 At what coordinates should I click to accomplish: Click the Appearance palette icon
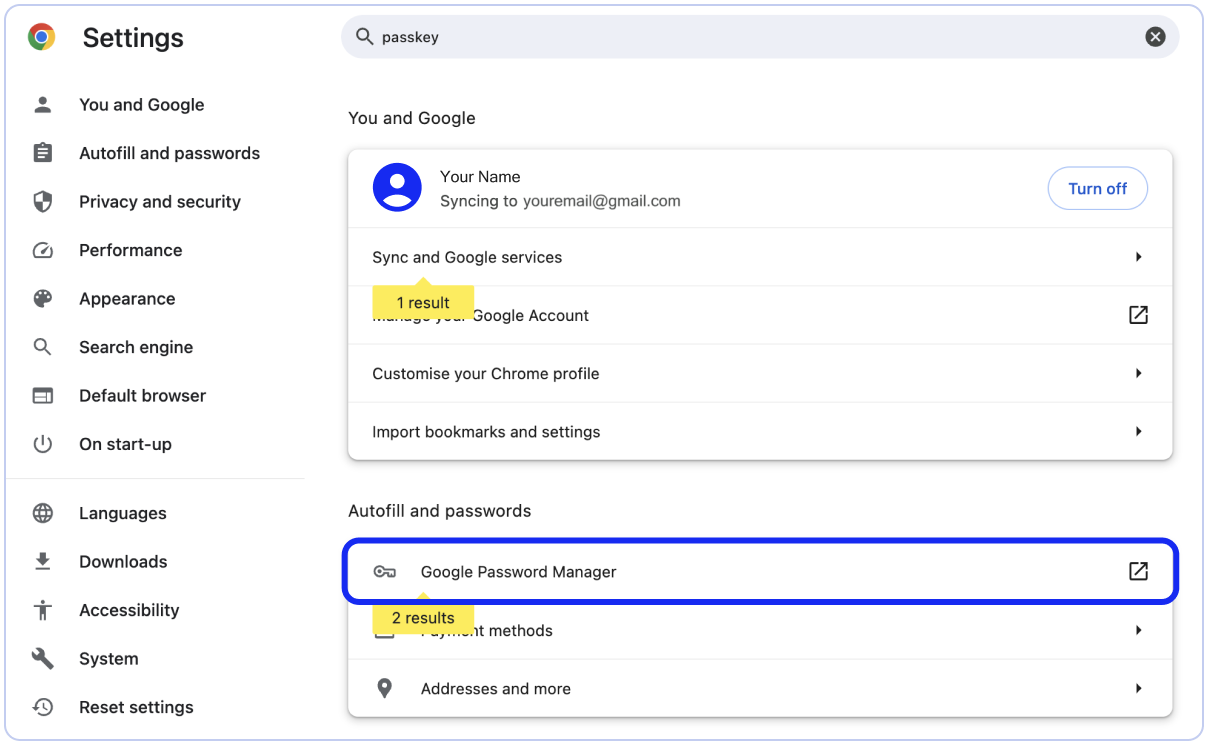pos(42,298)
